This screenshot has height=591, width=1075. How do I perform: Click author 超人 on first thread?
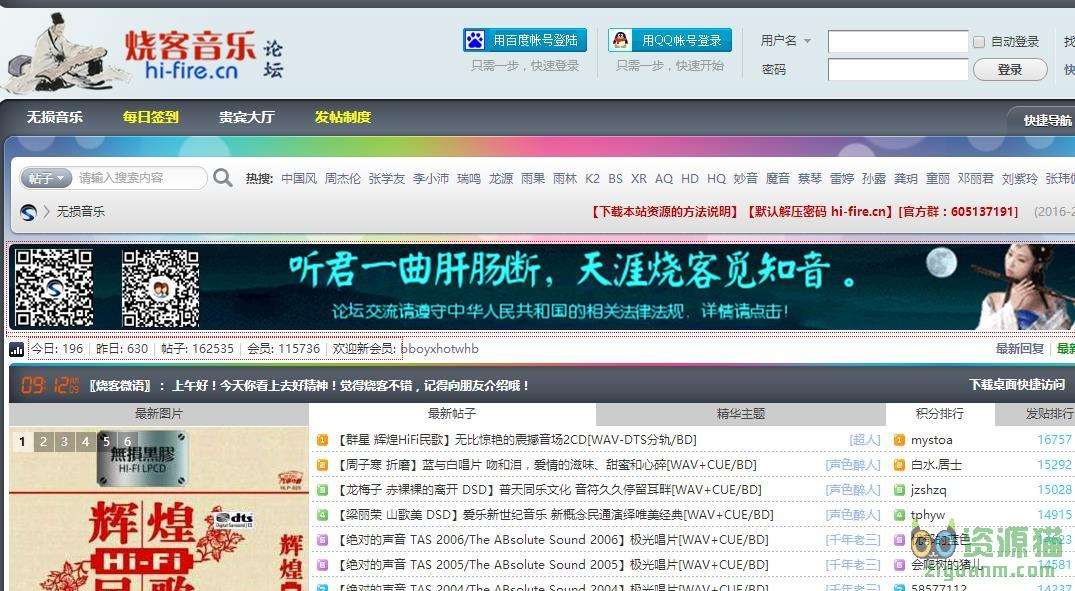[x=865, y=440]
